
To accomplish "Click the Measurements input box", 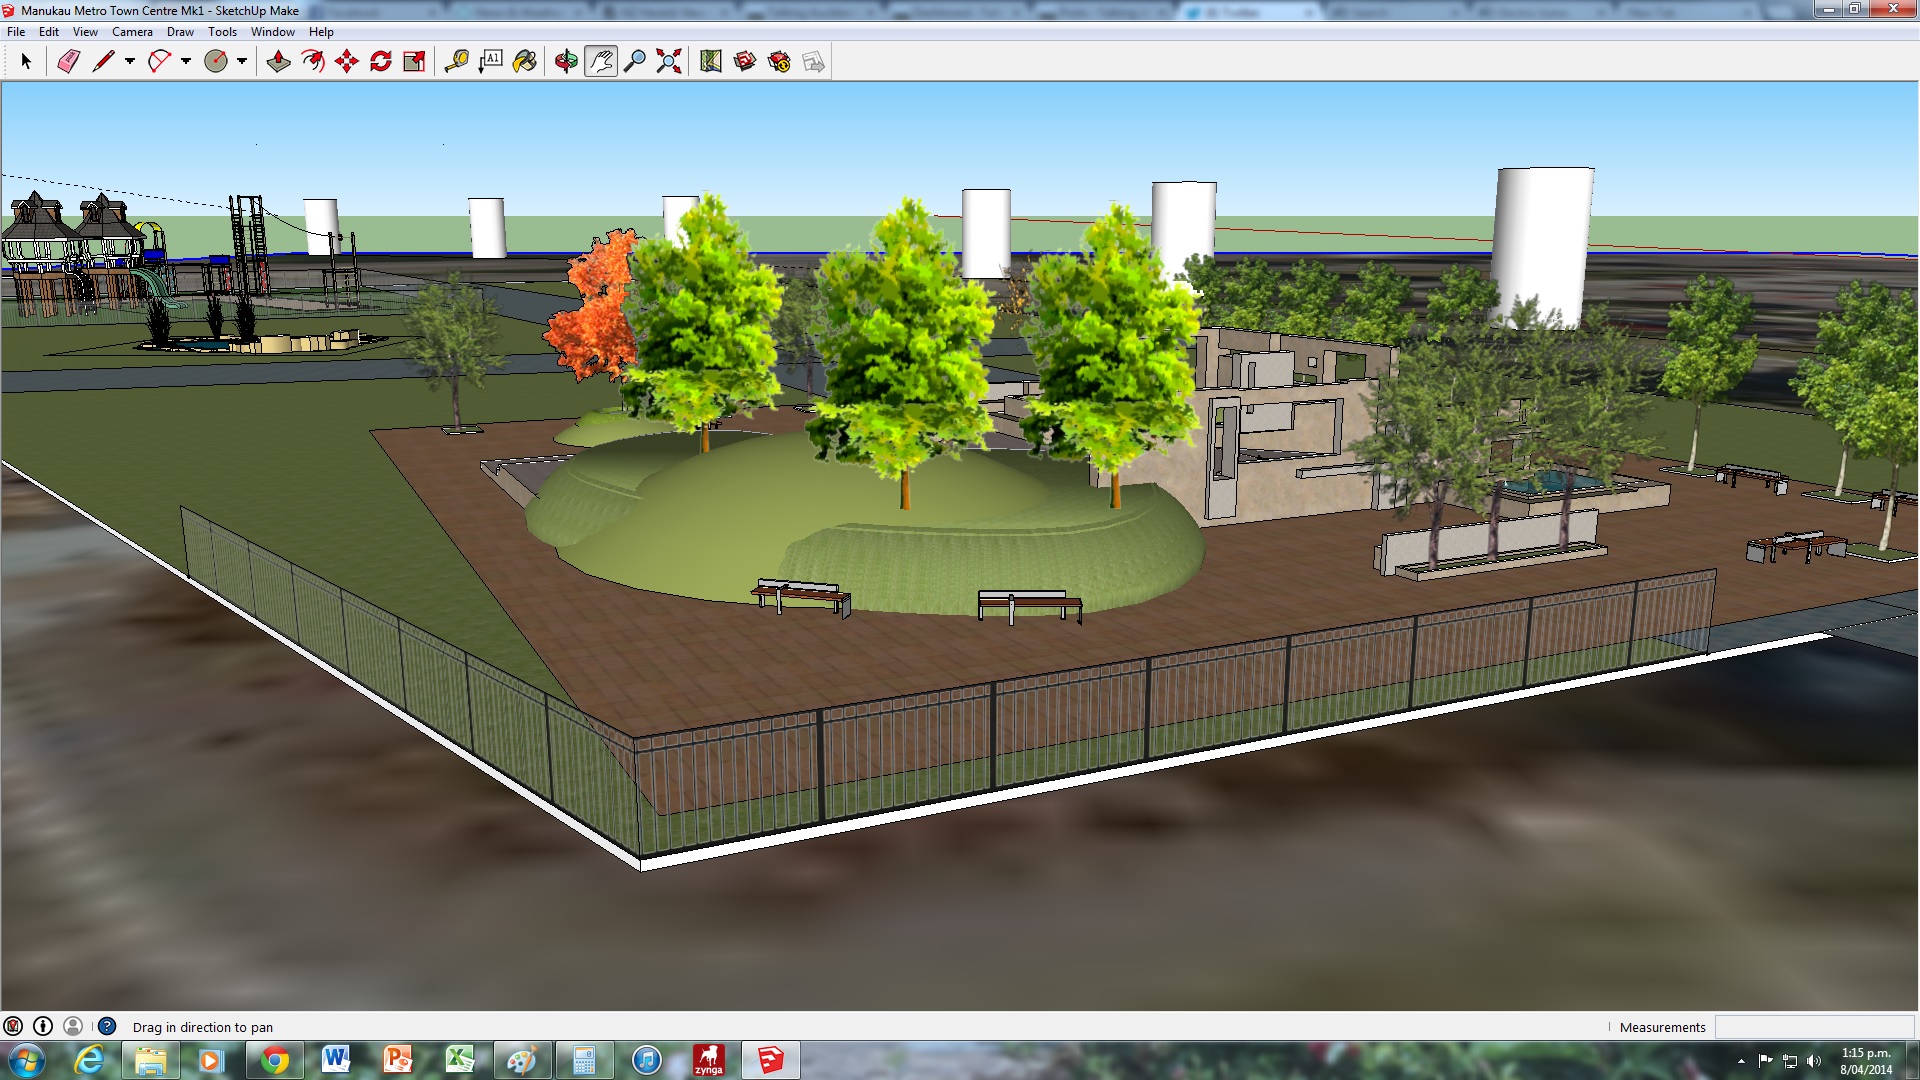I will (x=1813, y=1027).
